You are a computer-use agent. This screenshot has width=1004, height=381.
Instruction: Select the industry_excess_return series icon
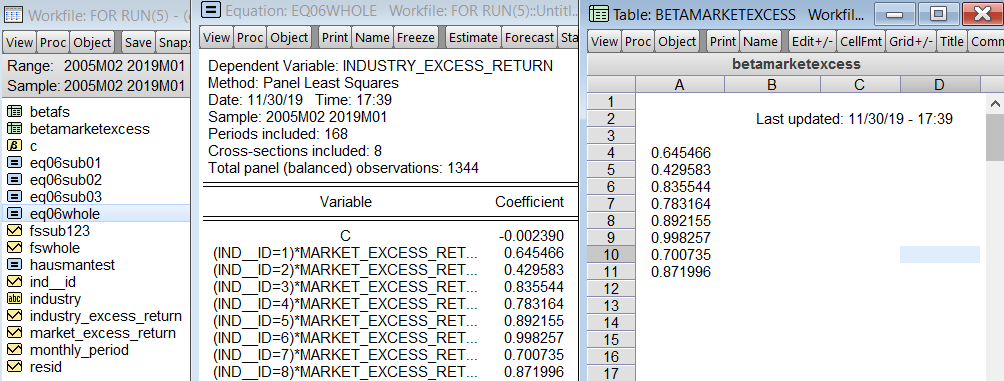(x=13, y=316)
